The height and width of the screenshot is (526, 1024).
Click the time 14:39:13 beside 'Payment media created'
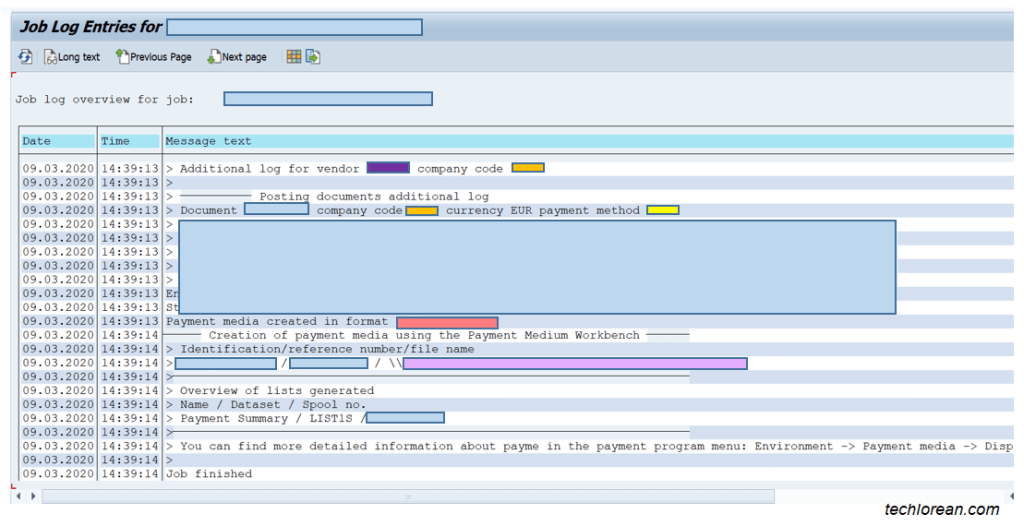(x=129, y=321)
